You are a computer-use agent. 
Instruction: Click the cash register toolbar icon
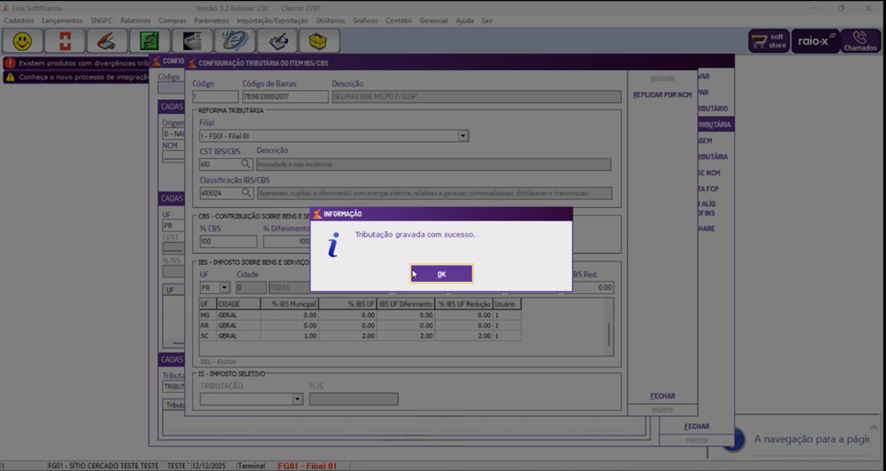[x=192, y=41]
